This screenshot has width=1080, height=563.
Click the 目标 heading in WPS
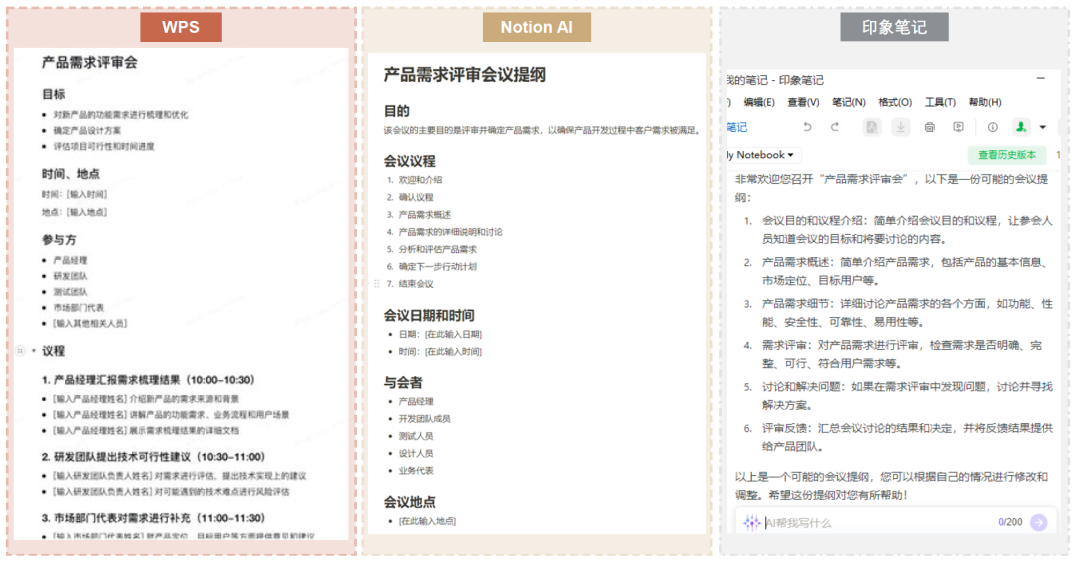[x=54, y=94]
